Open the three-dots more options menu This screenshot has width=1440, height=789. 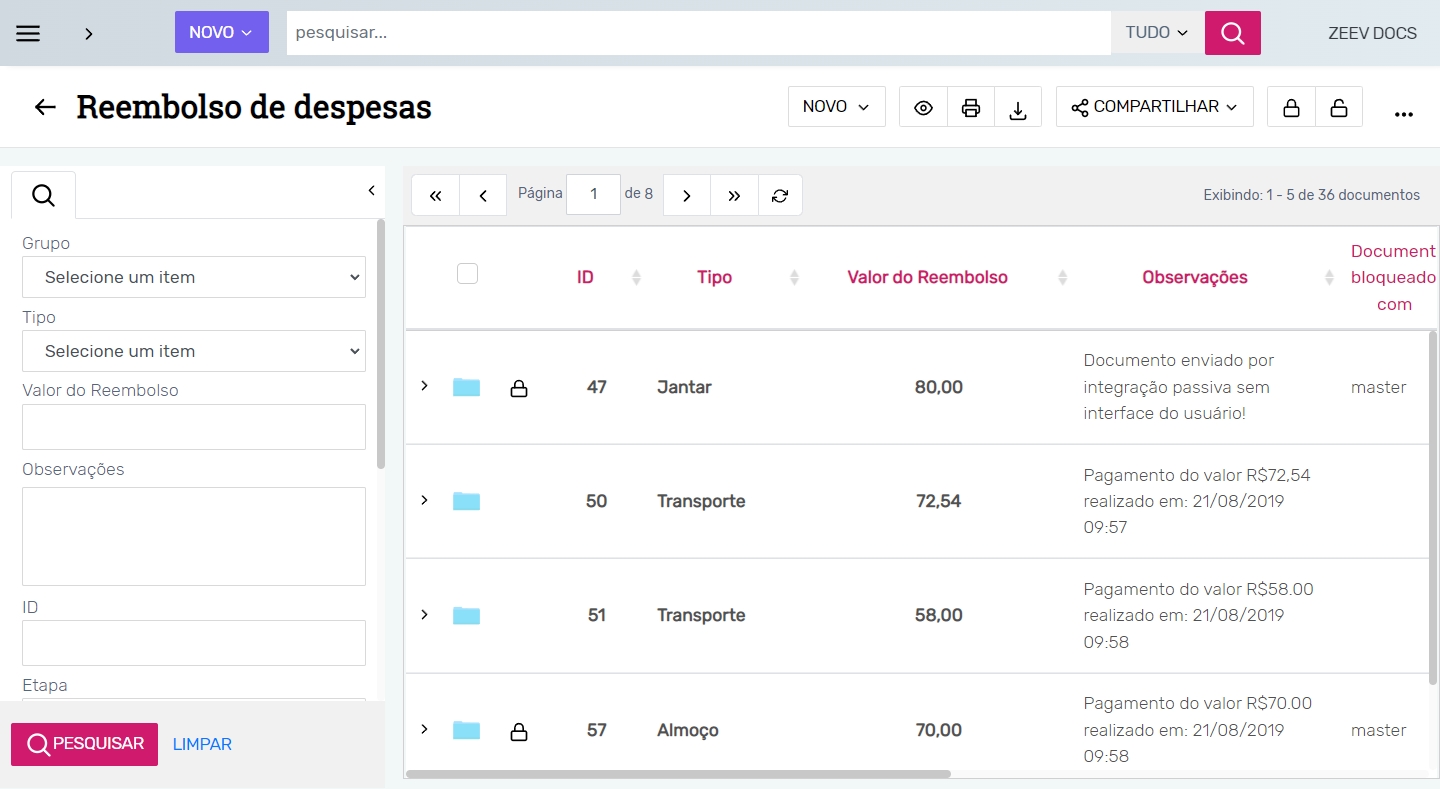(x=1403, y=113)
